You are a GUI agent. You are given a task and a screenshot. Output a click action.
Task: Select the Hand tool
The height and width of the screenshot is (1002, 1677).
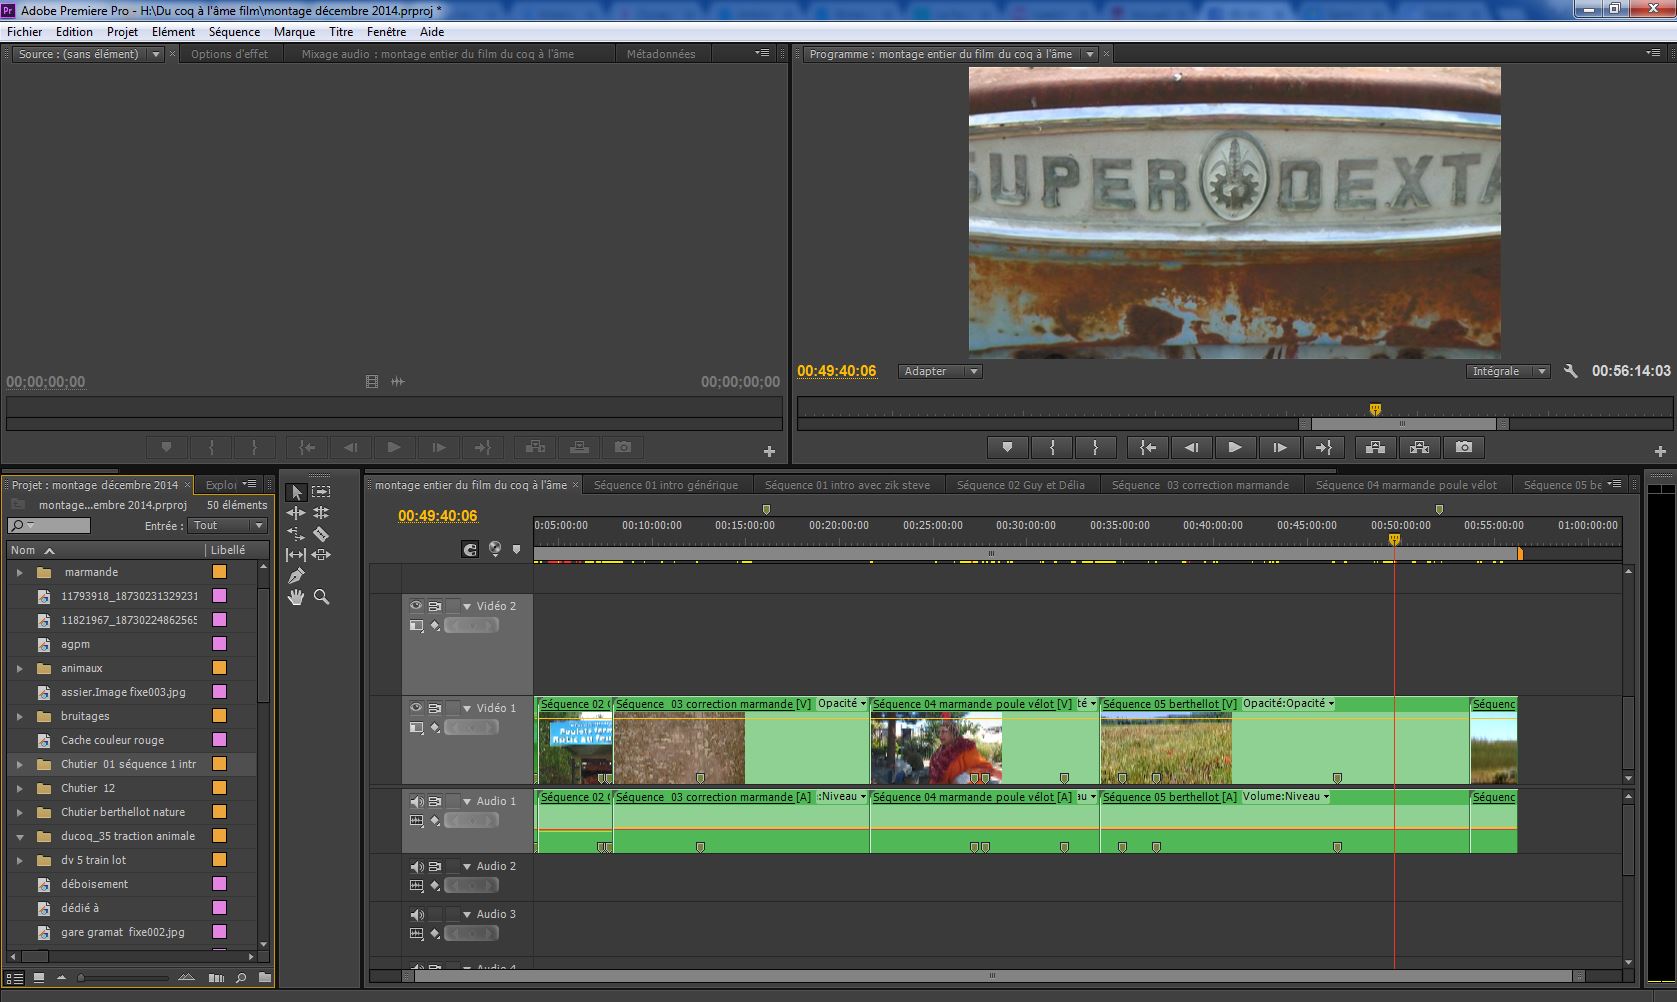point(296,597)
